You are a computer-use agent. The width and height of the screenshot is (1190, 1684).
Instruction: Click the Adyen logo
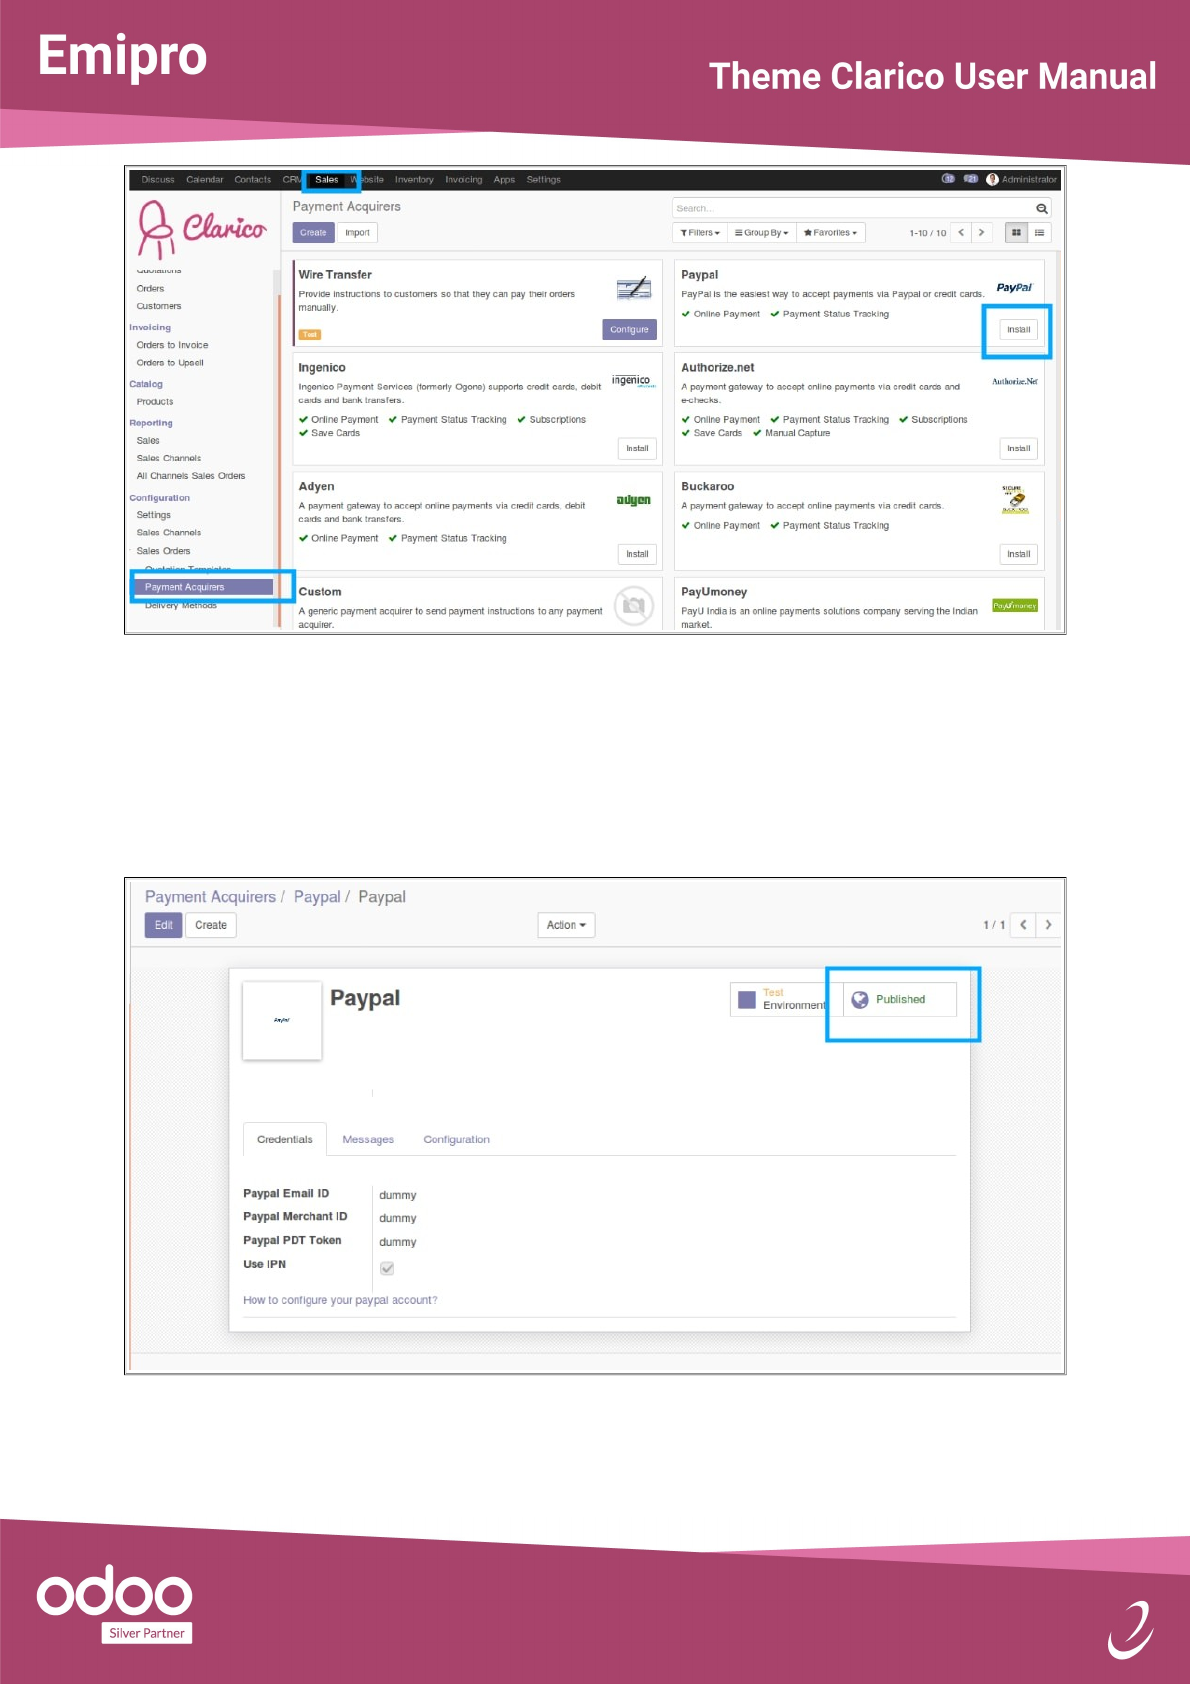pyautogui.click(x=634, y=500)
